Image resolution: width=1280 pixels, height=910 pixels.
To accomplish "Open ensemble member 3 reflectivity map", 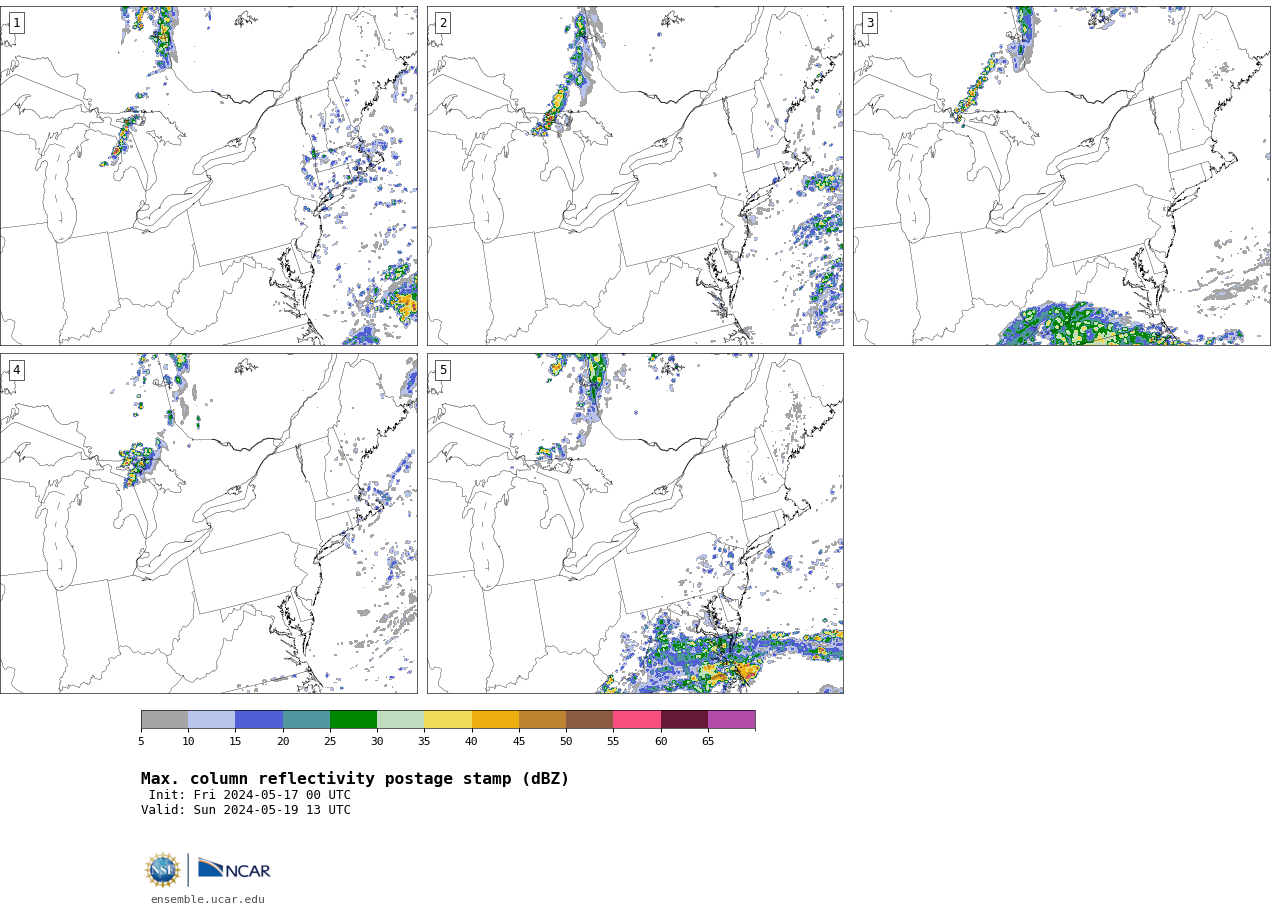I will point(1061,176).
